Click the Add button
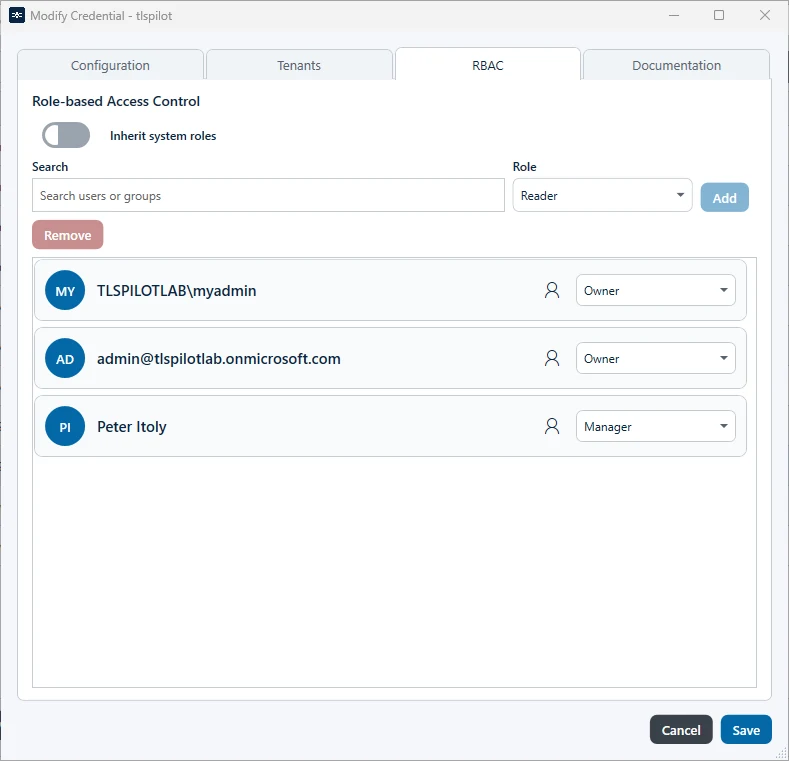This screenshot has width=789, height=761. point(725,198)
